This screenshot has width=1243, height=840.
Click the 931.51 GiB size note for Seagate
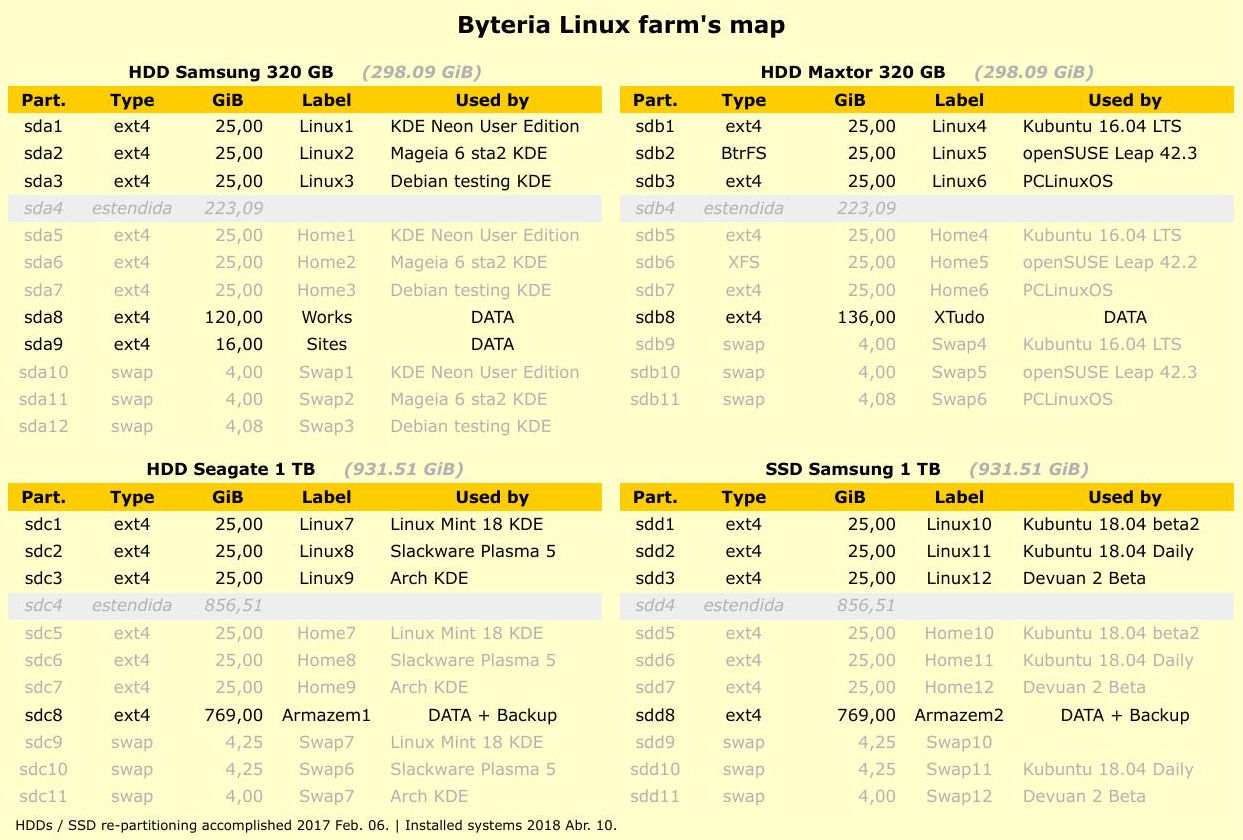(404, 468)
